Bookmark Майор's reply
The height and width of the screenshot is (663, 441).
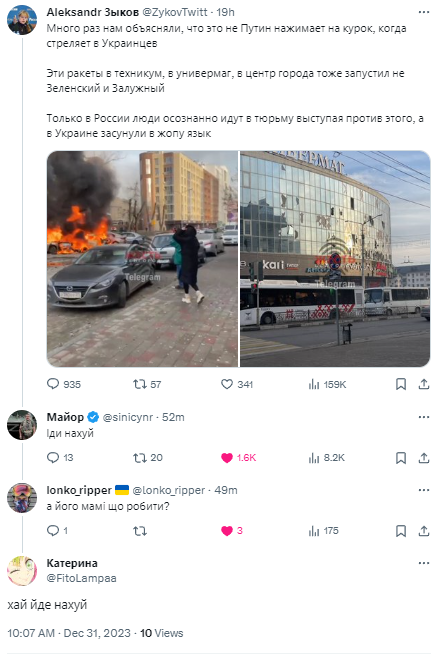coord(401,458)
